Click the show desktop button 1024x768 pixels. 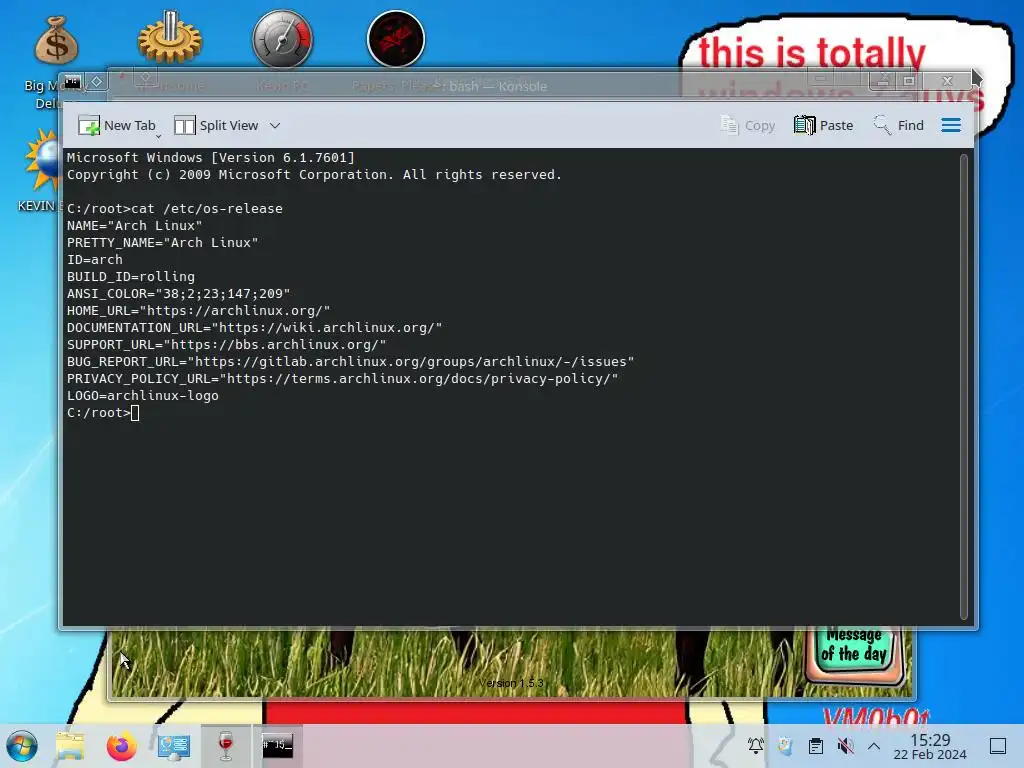[x=998, y=746]
